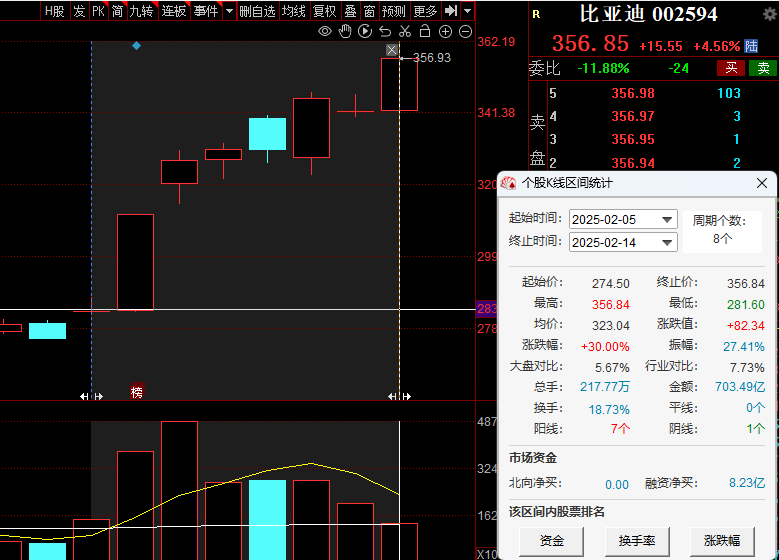Select the 卖3 order row at 356.95

[653, 139]
